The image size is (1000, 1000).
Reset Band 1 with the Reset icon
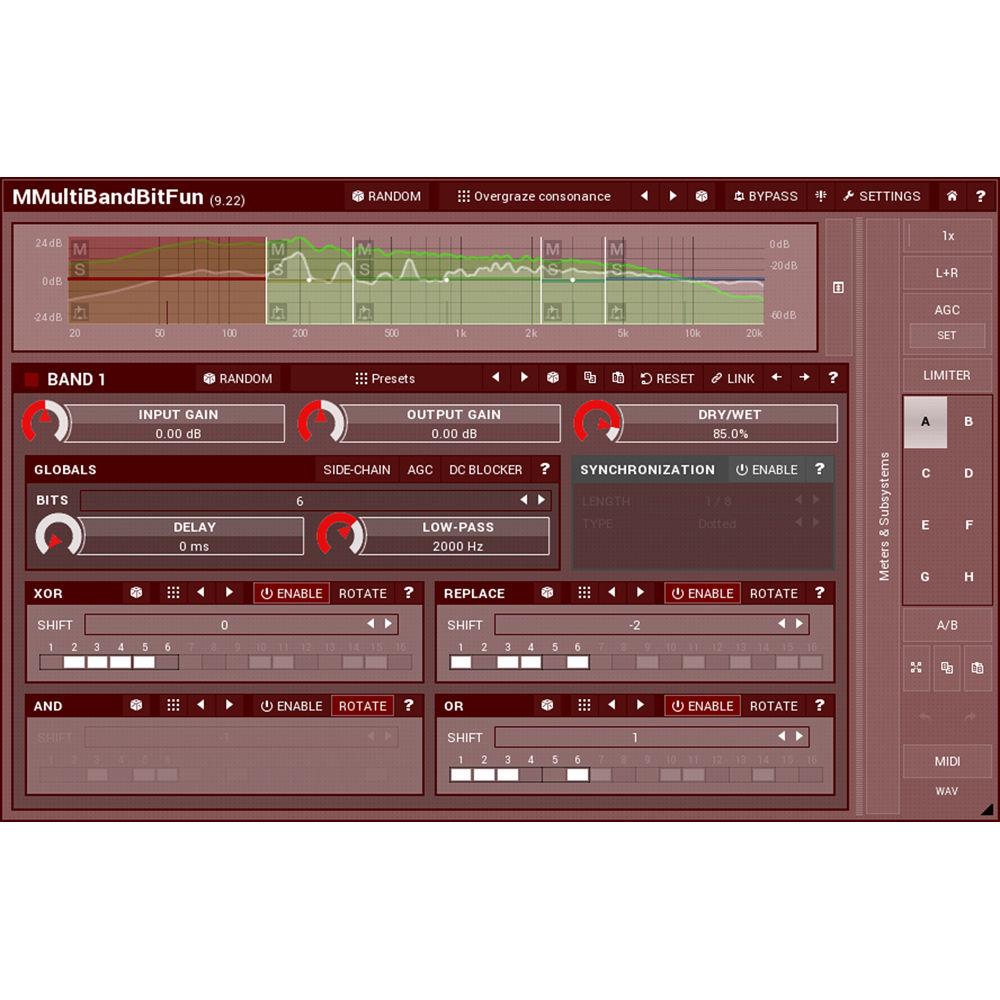666,378
